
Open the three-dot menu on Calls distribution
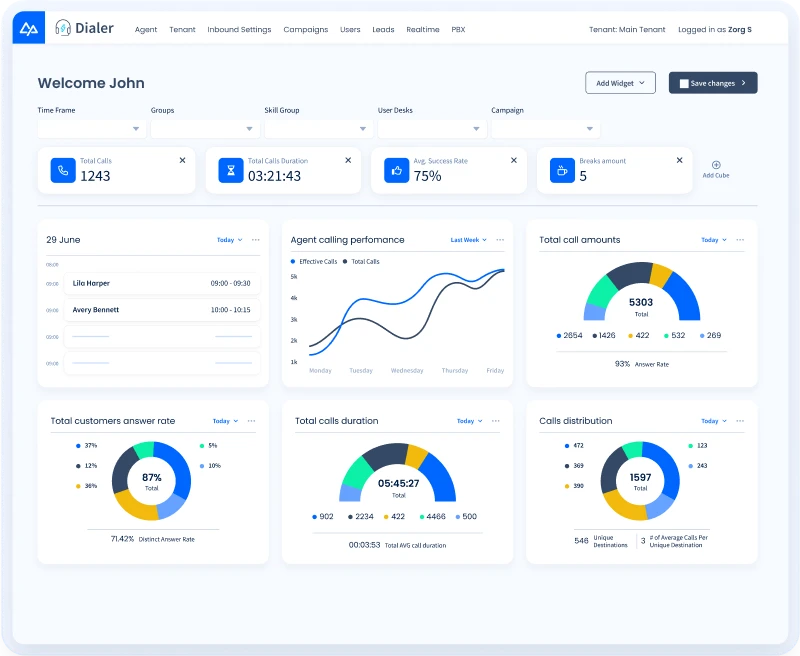point(739,421)
